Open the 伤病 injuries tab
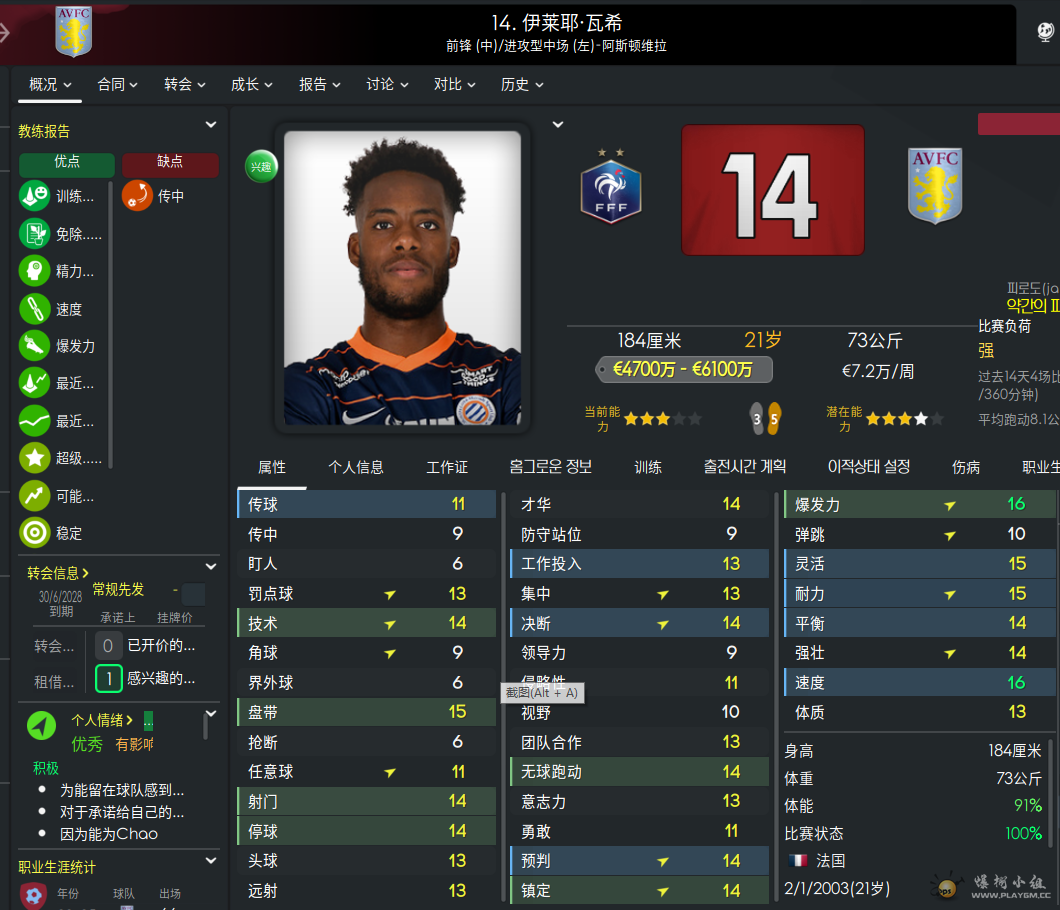Image resolution: width=1060 pixels, height=910 pixels. click(x=965, y=467)
